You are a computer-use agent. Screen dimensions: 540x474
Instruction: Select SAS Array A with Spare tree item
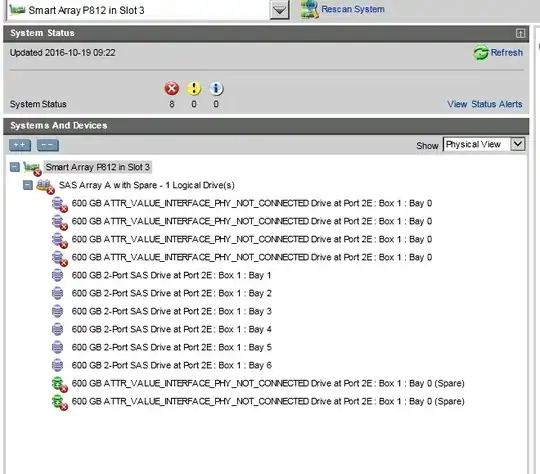point(147,185)
